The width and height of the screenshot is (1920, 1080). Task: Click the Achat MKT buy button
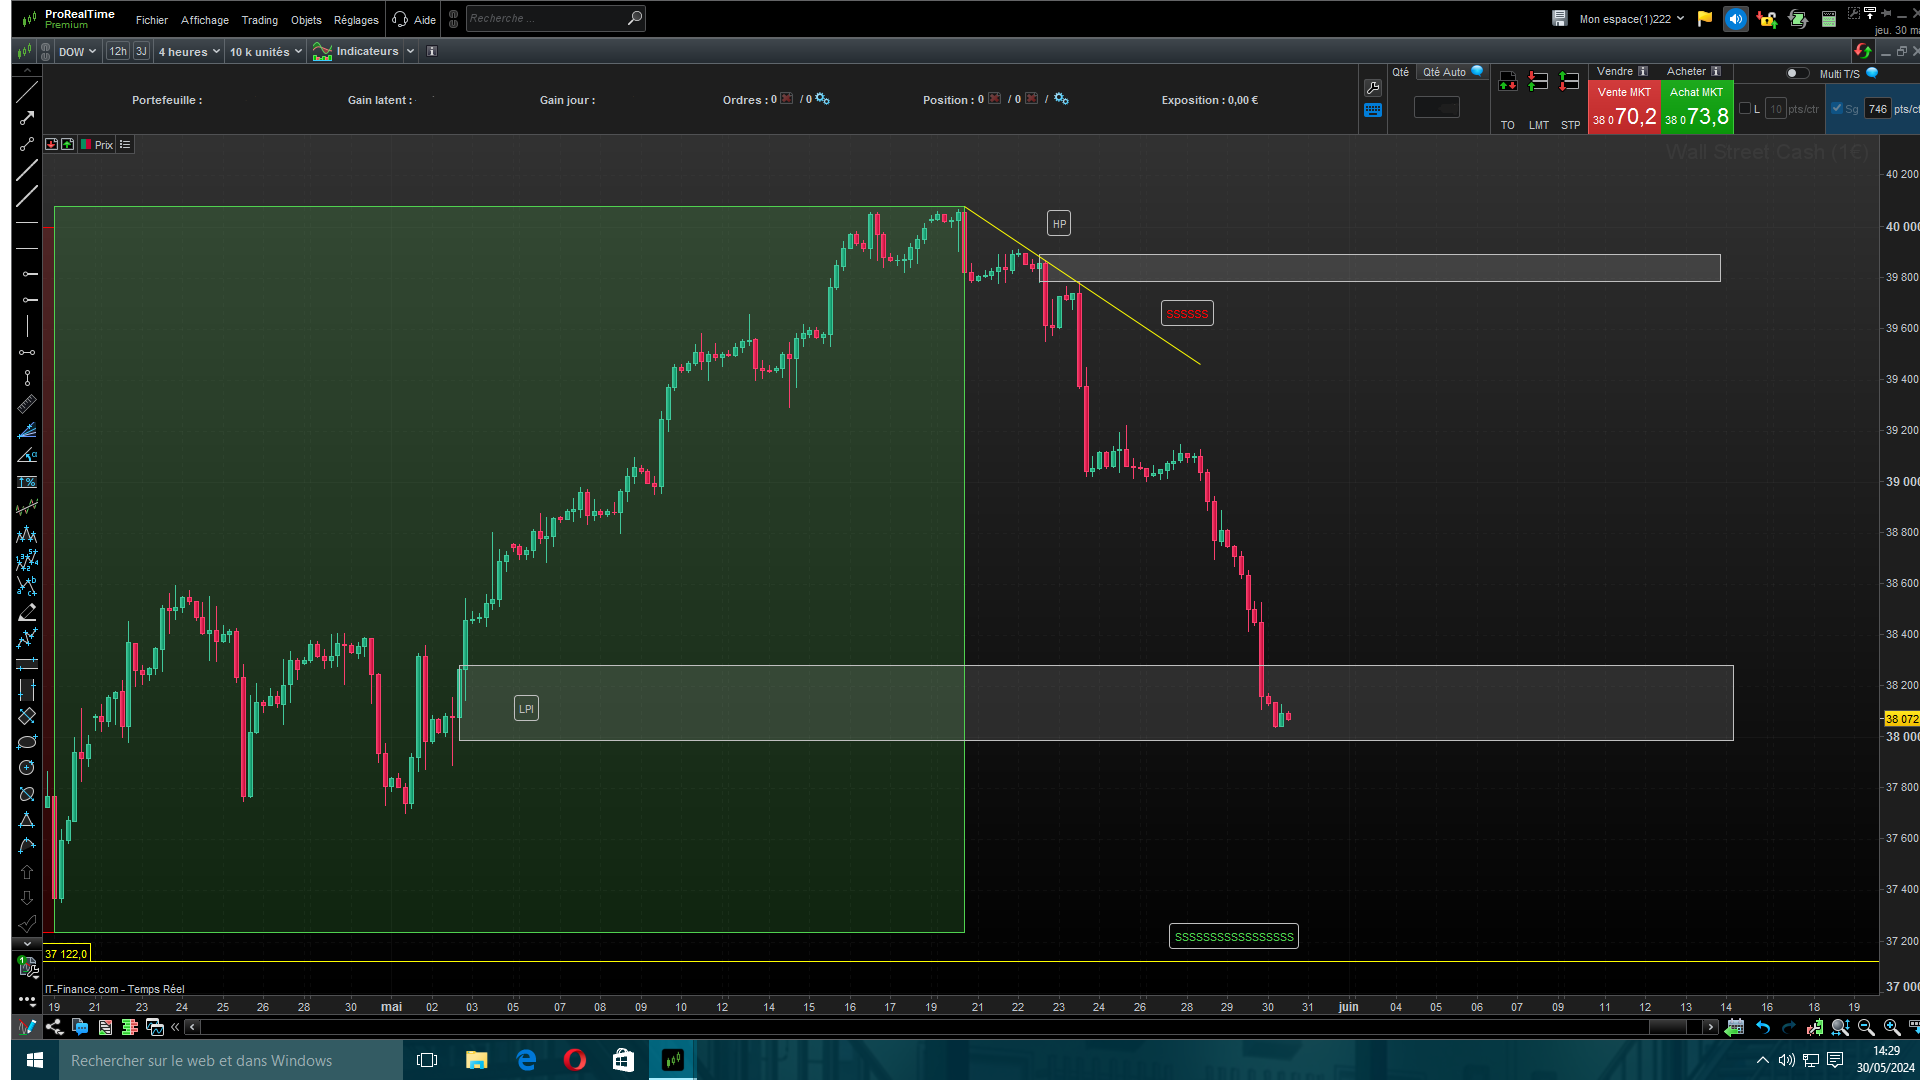click(1697, 107)
